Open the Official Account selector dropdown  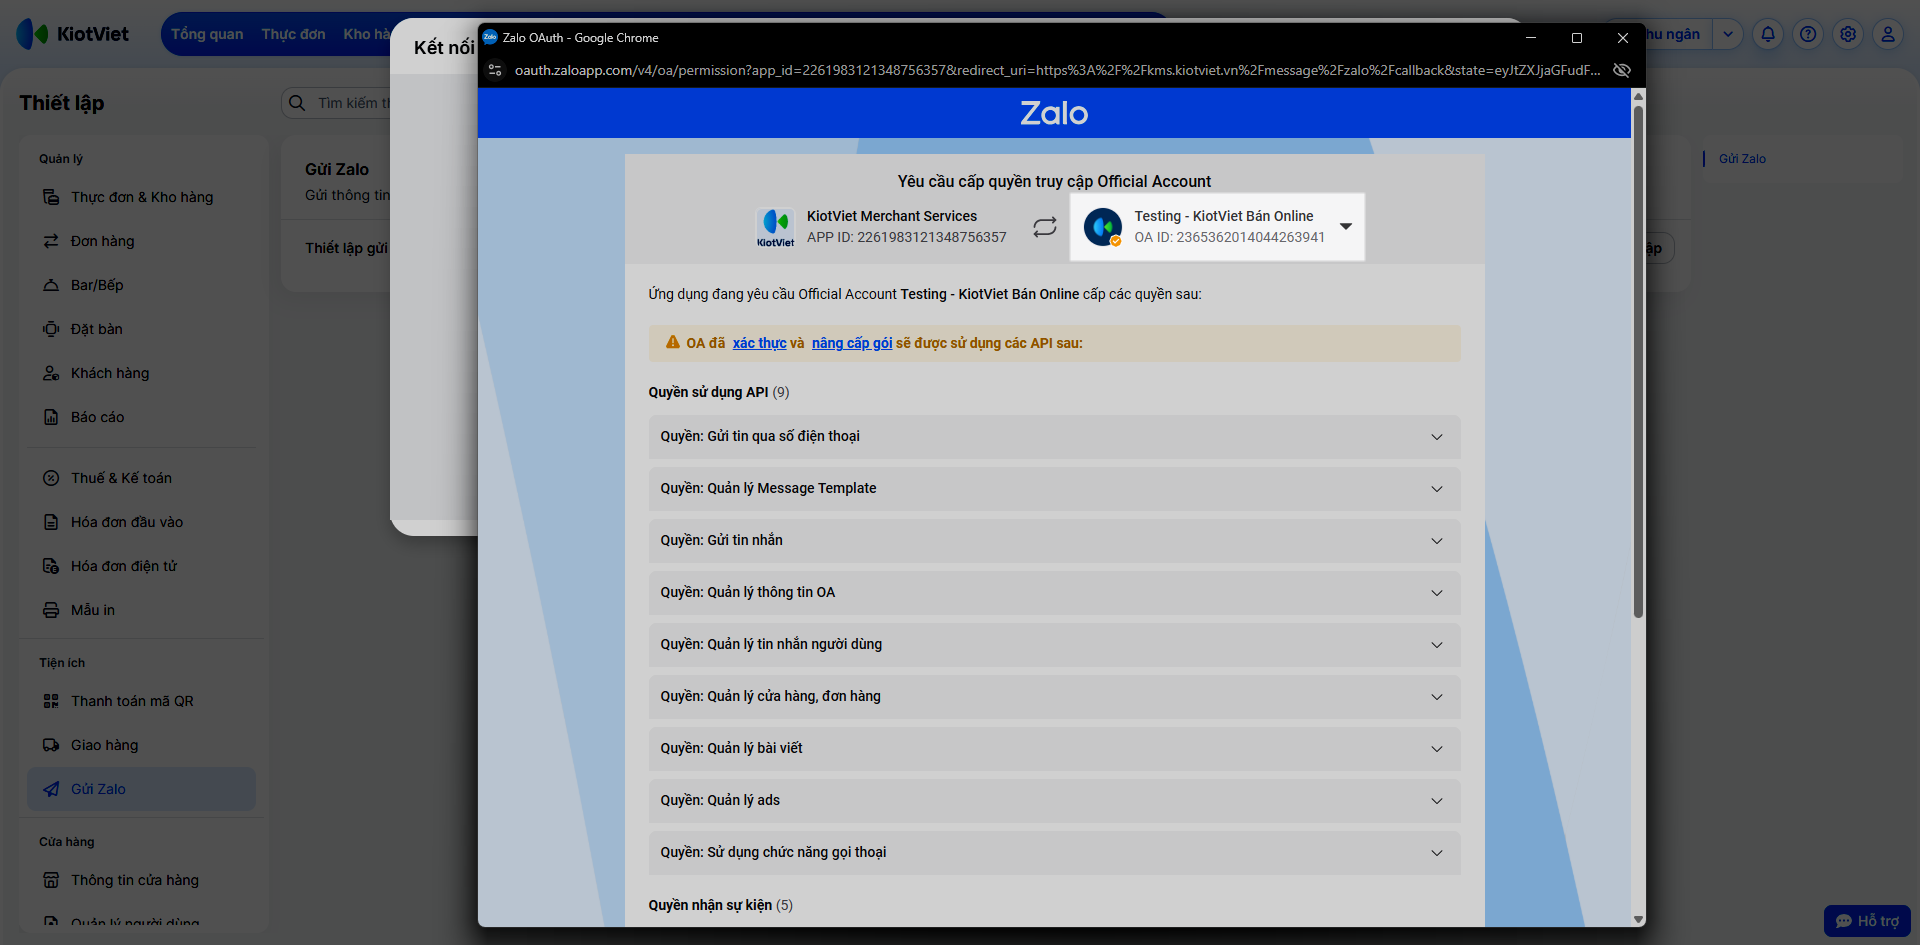tap(1217, 227)
